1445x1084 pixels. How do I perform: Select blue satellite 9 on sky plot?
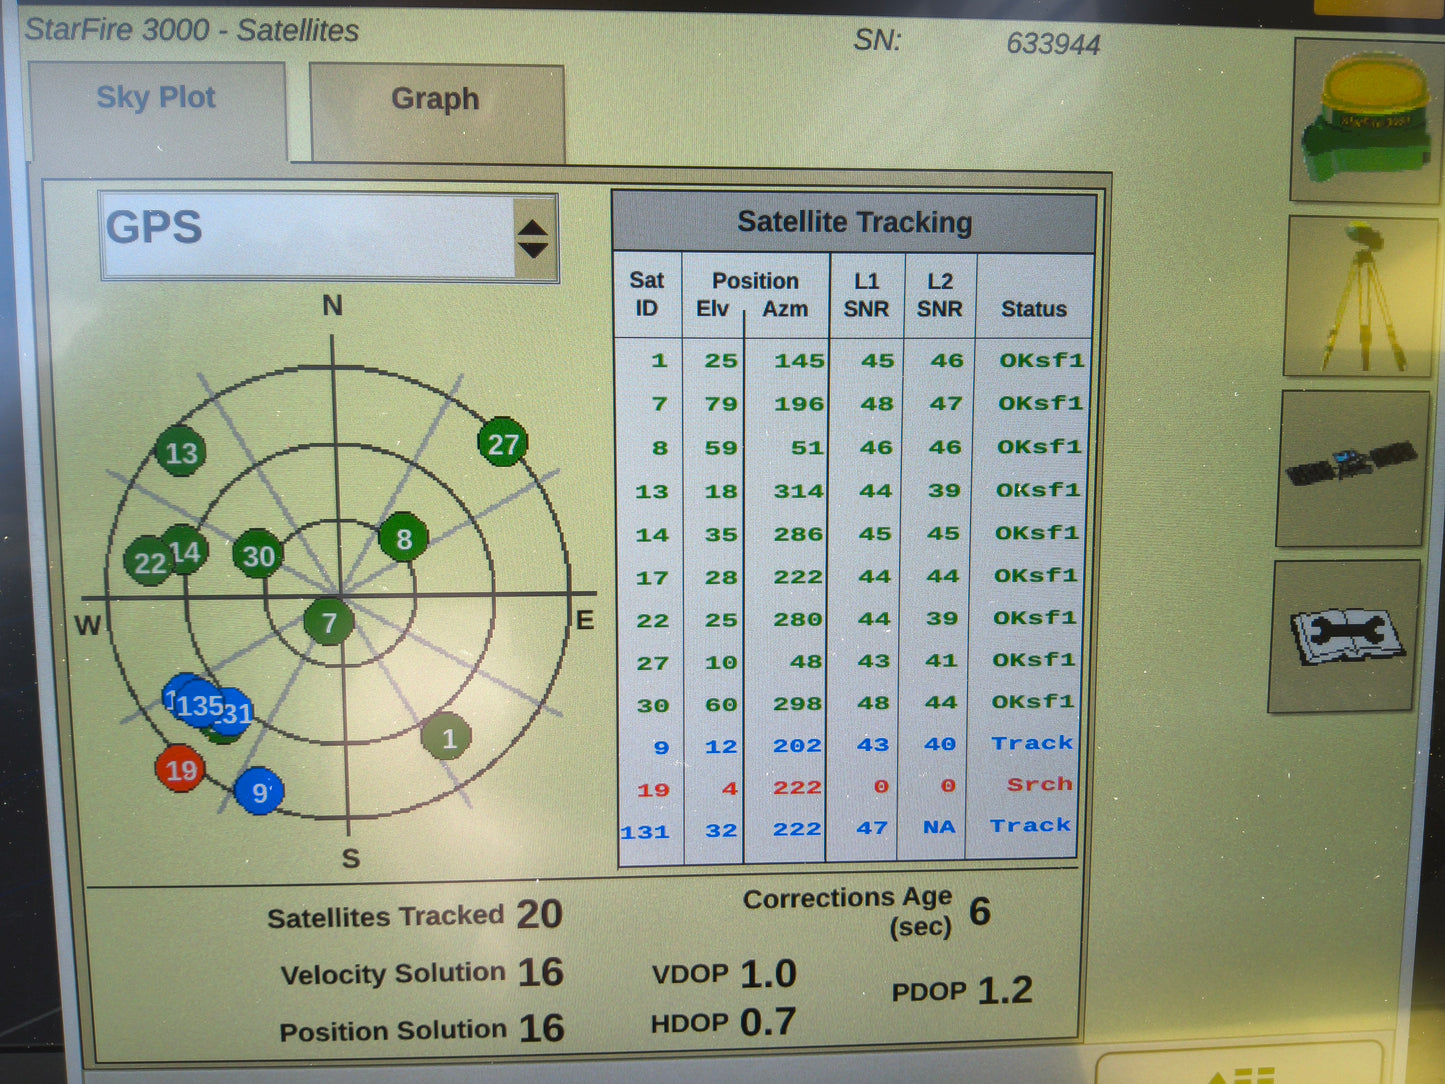coord(259,792)
